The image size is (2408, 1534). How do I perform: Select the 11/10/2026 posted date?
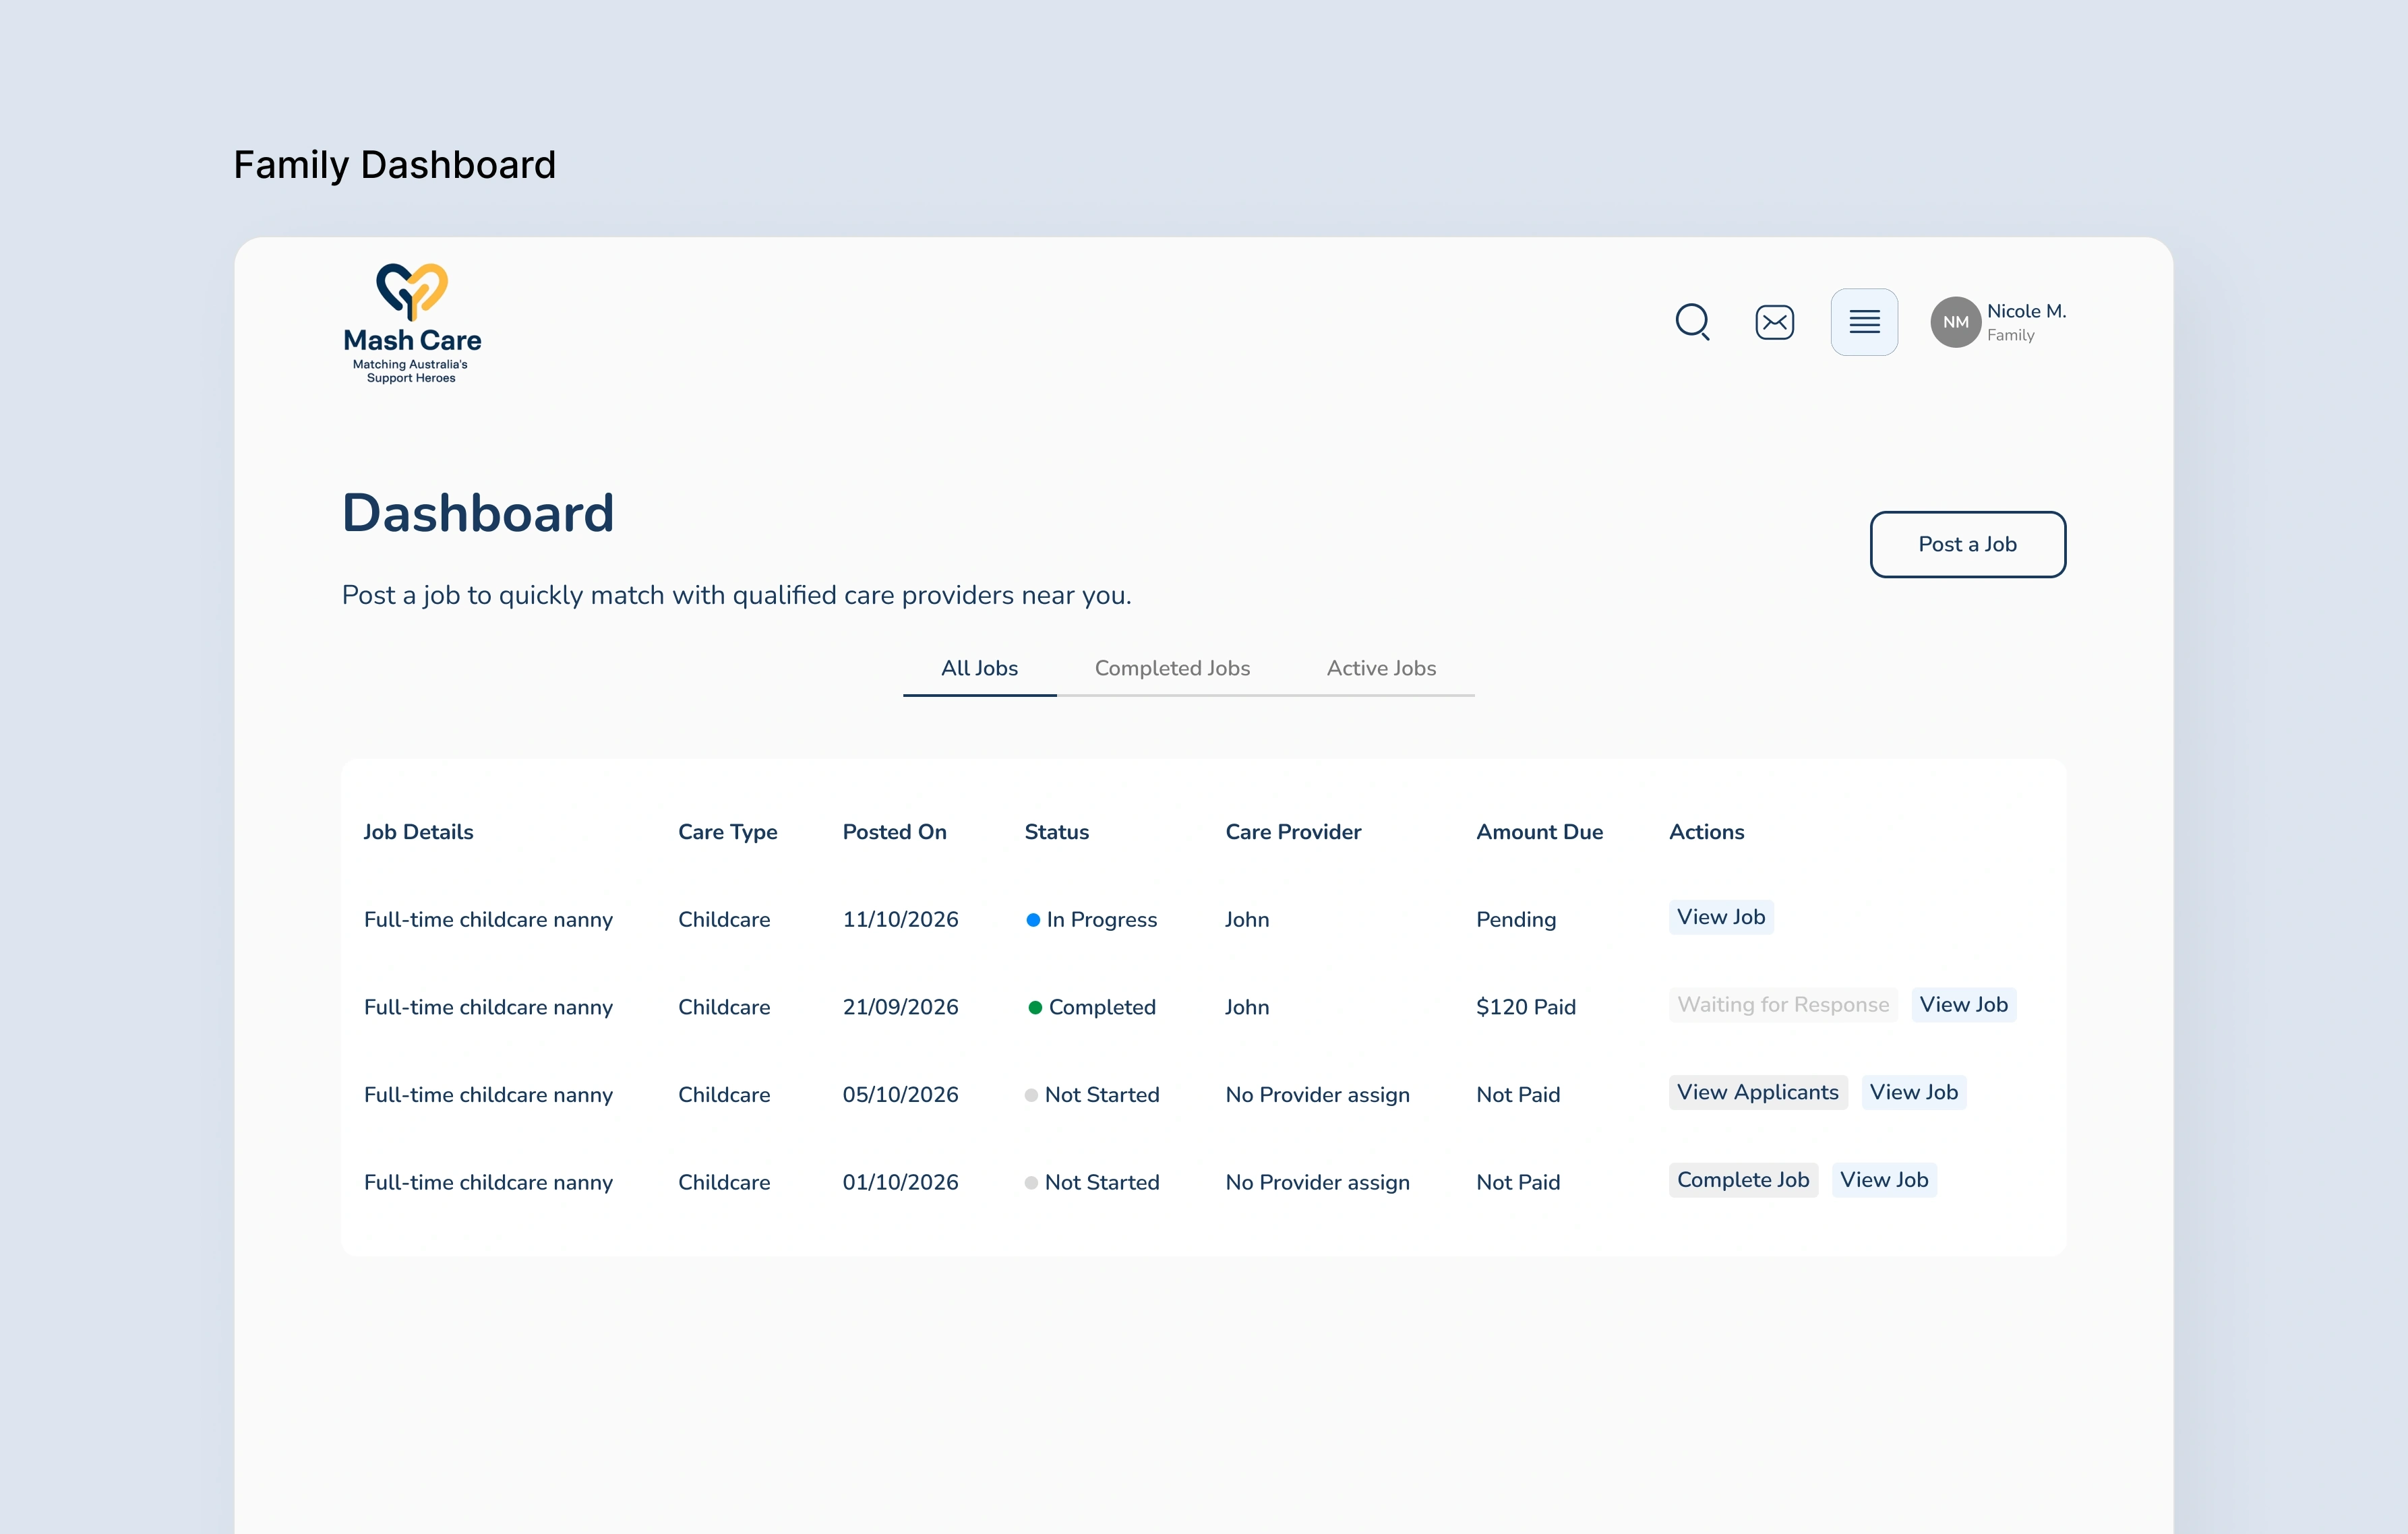(x=900, y=919)
